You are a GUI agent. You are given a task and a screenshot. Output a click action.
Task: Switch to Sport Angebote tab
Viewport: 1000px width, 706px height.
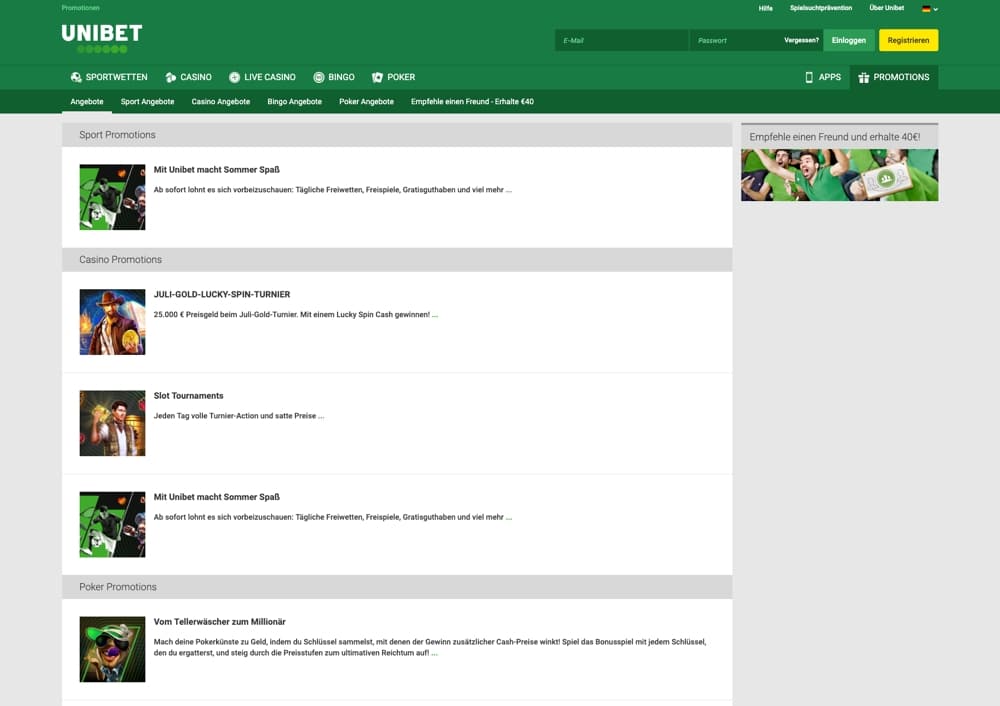pyautogui.click(x=147, y=101)
